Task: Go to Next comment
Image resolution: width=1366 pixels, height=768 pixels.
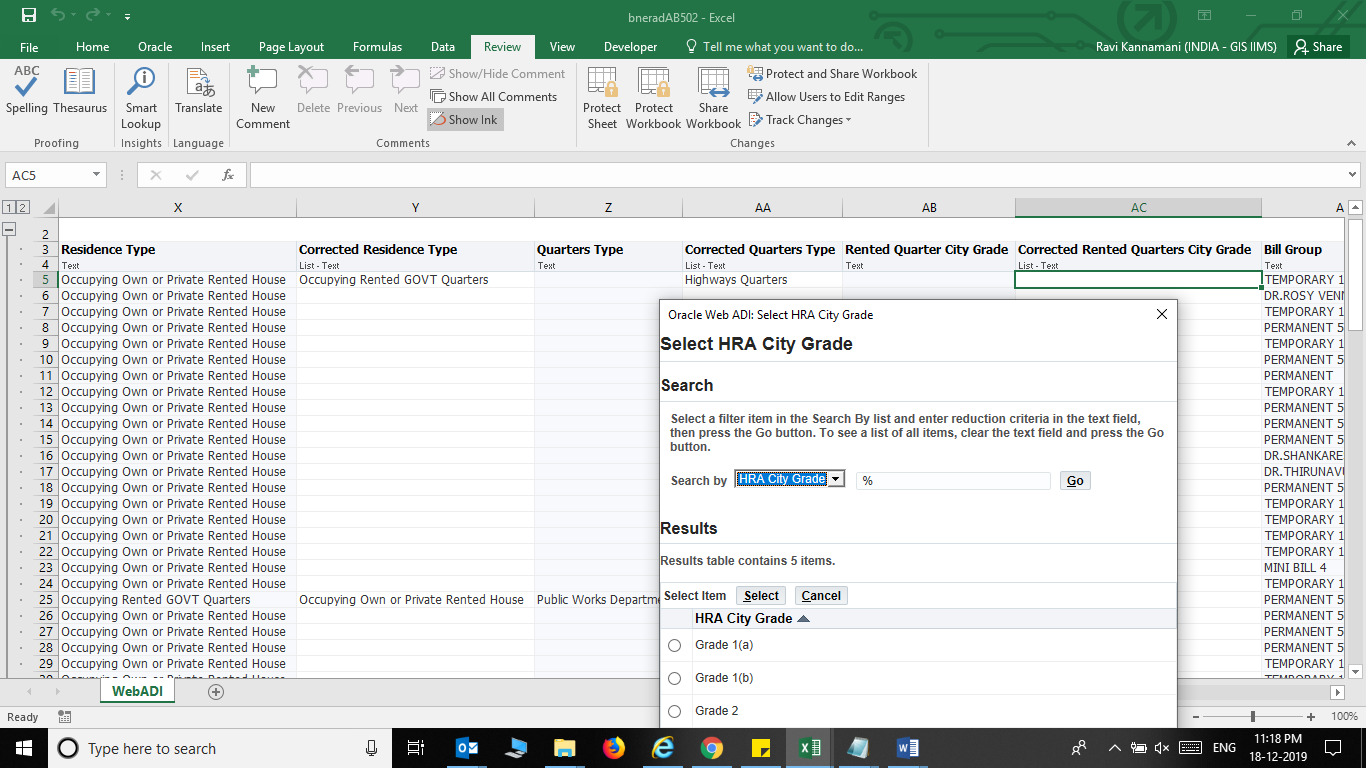Action: click(405, 91)
